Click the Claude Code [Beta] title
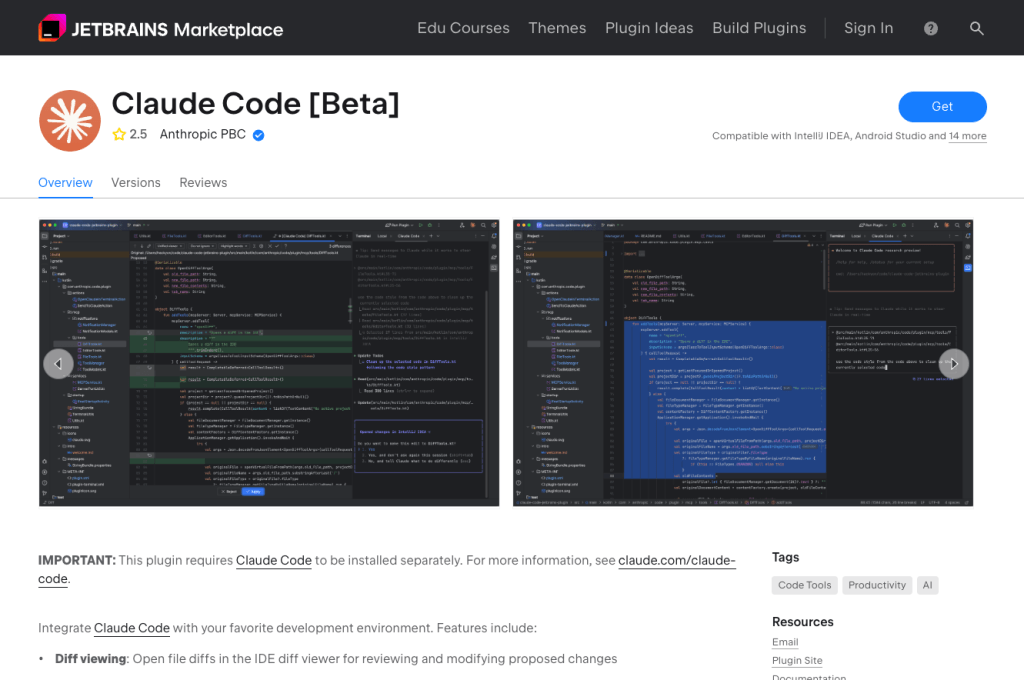 tap(255, 104)
